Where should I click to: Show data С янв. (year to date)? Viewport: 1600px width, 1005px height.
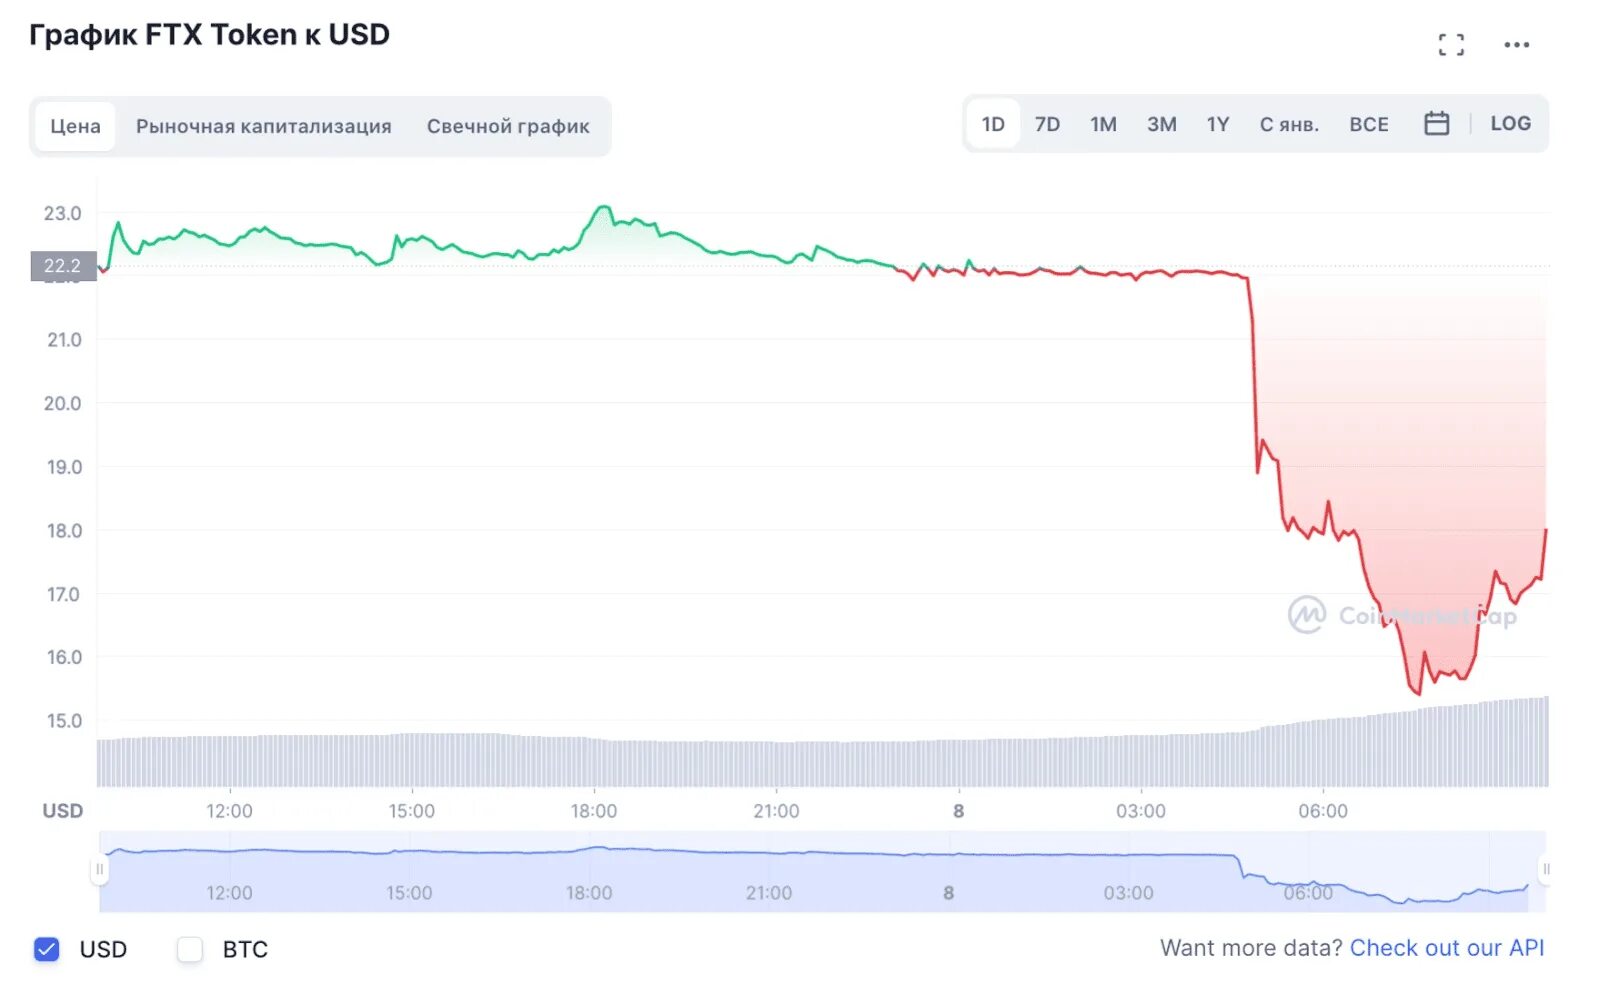[1289, 125]
